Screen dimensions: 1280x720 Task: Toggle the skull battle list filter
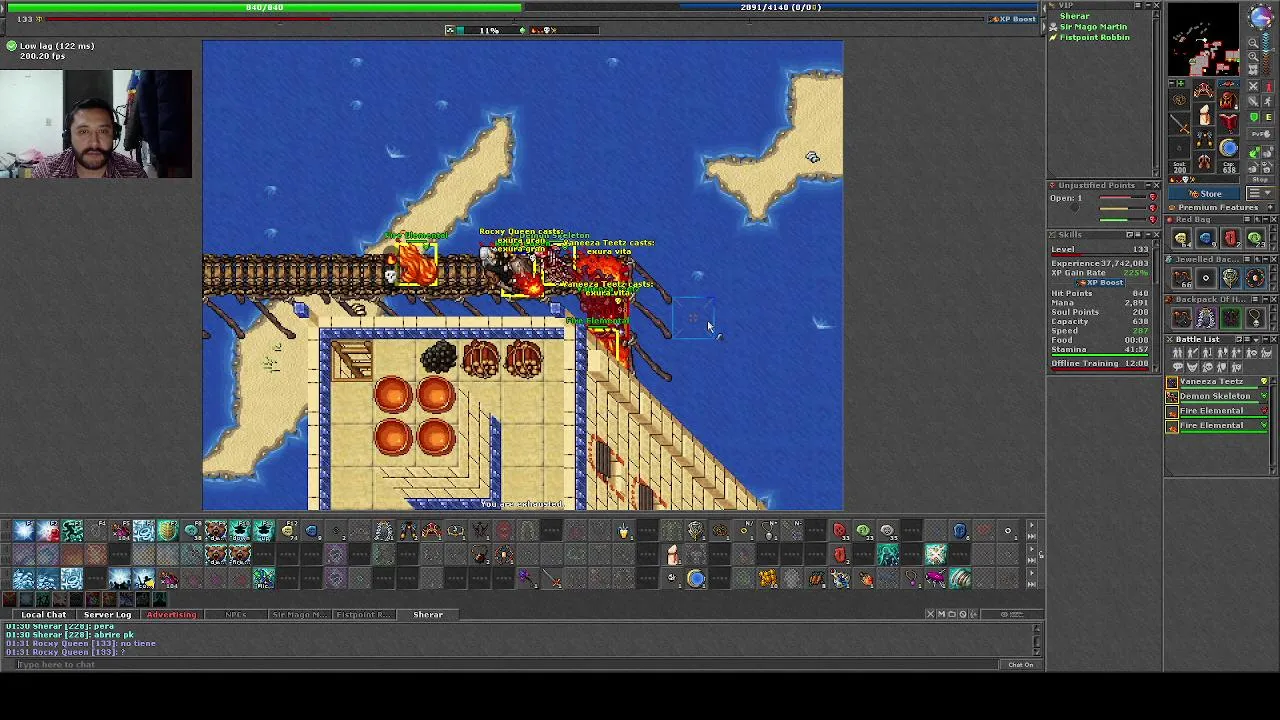point(1207,367)
